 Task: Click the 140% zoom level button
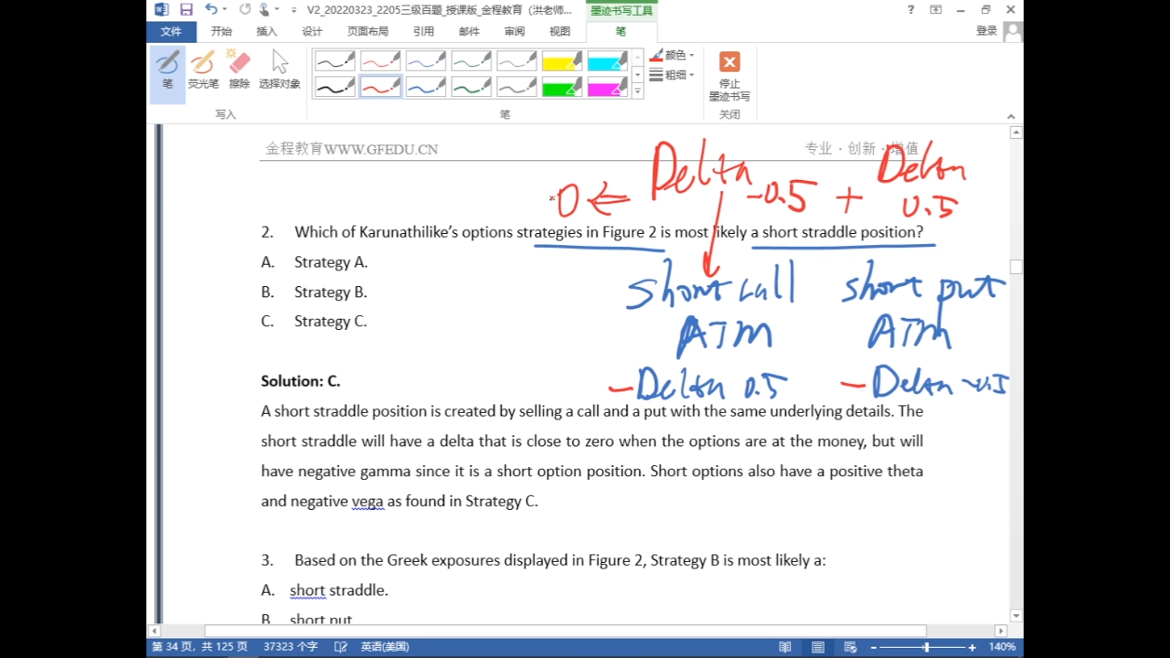[x=1002, y=647]
